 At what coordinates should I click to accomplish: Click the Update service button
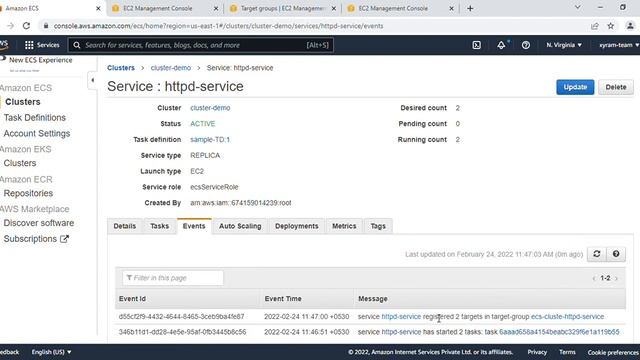[575, 87]
